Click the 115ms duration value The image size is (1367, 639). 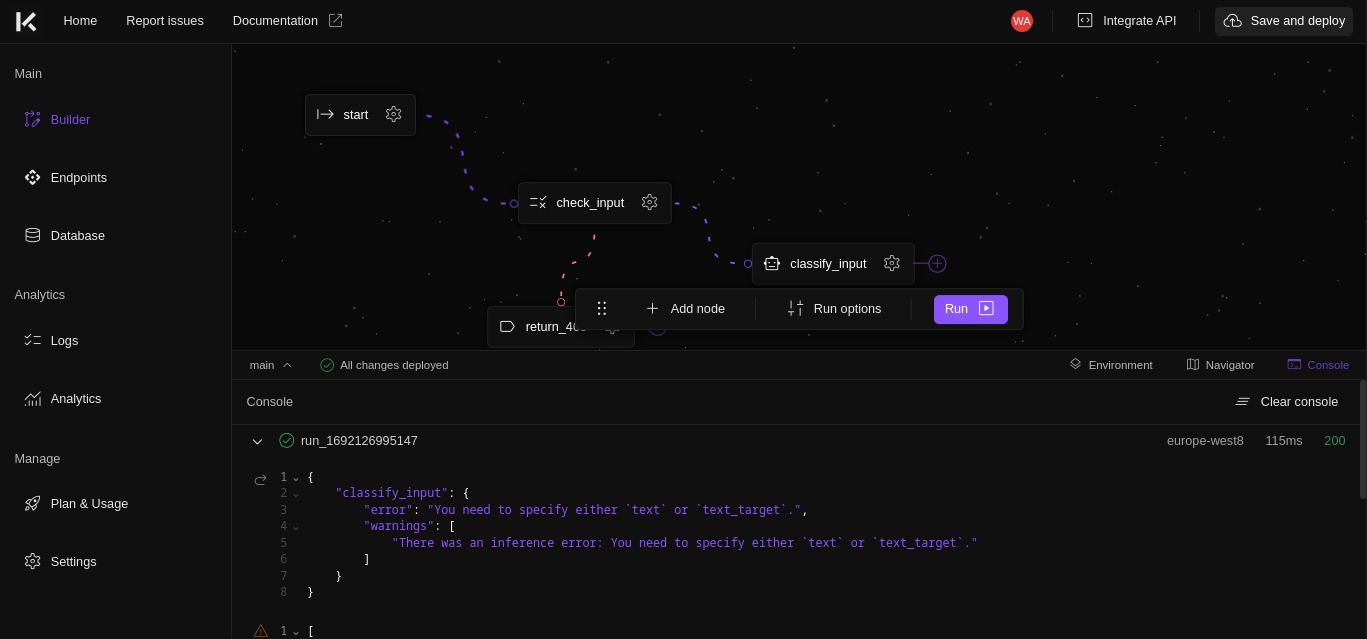tap(1284, 441)
